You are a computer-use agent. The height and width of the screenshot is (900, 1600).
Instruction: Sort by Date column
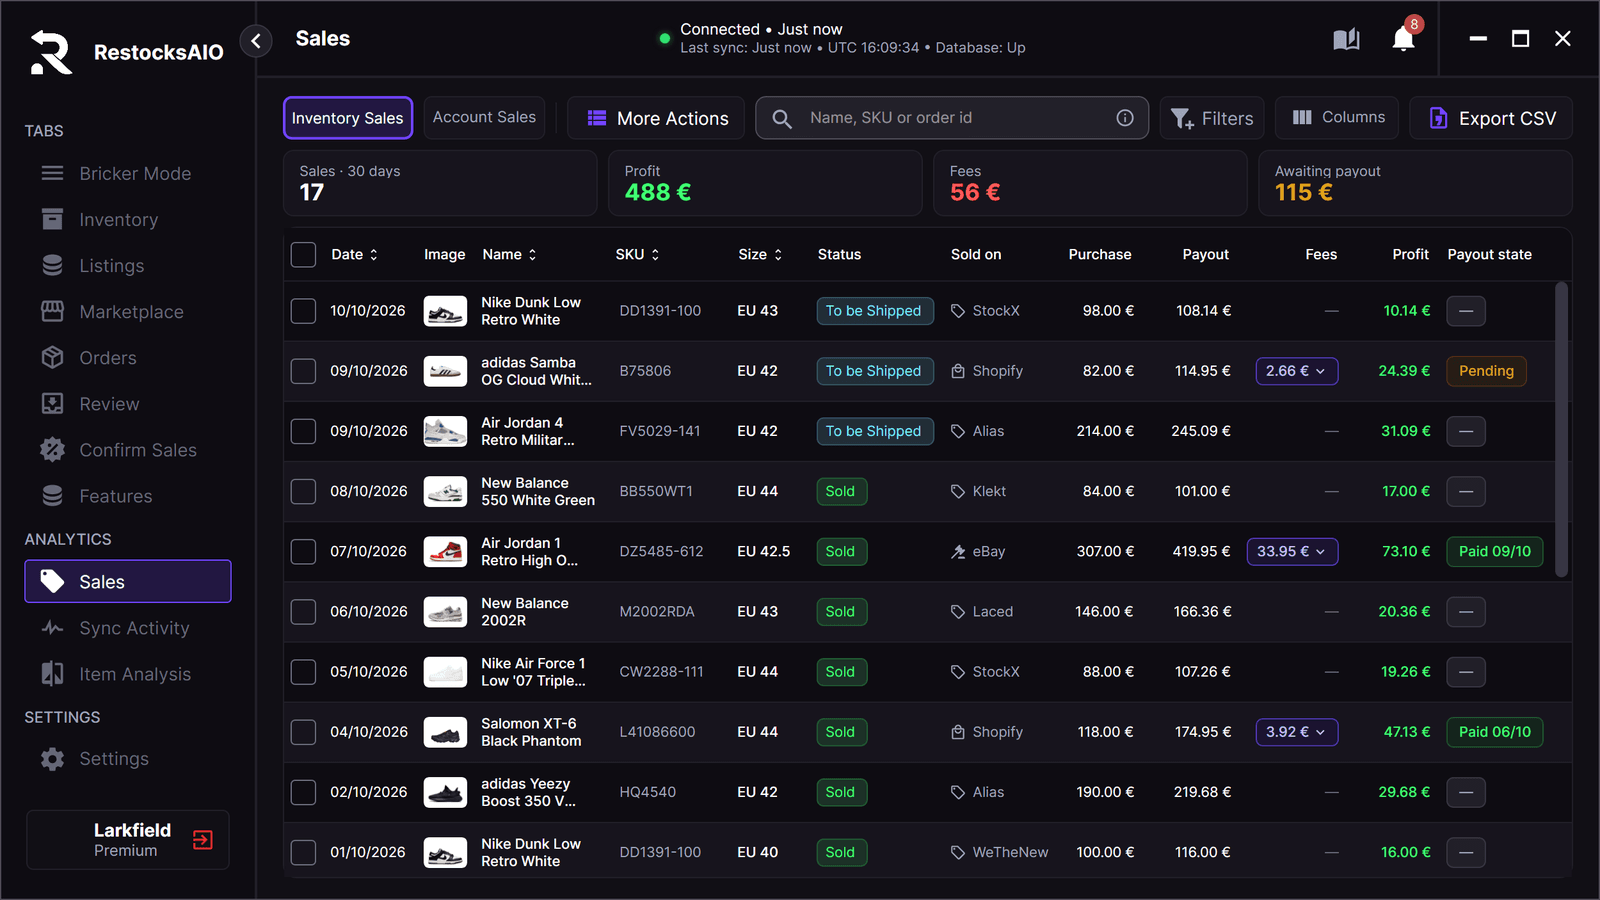pyautogui.click(x=355, y=255)
